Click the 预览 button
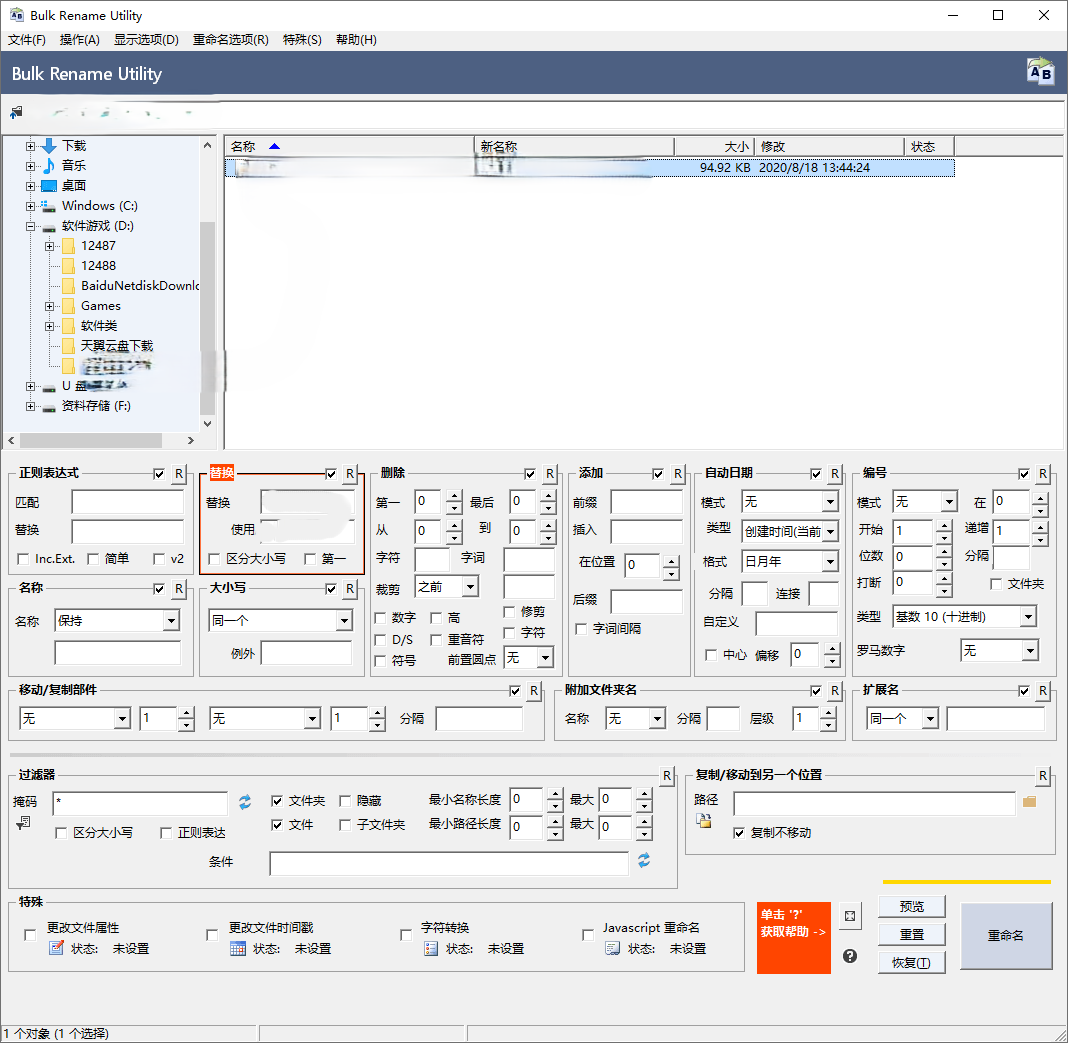This screenshot has width=1068, height=1043. (911, 907)
